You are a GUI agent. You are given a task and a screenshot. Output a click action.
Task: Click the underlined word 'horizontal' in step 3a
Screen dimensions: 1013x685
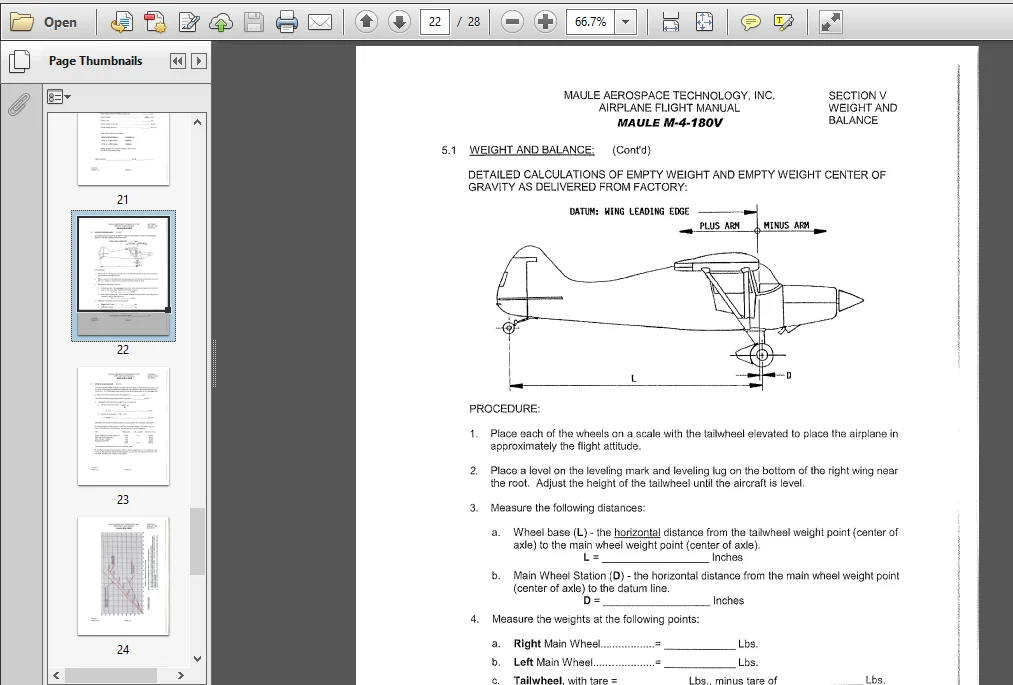pyautogui.click(x=637, y=532)
